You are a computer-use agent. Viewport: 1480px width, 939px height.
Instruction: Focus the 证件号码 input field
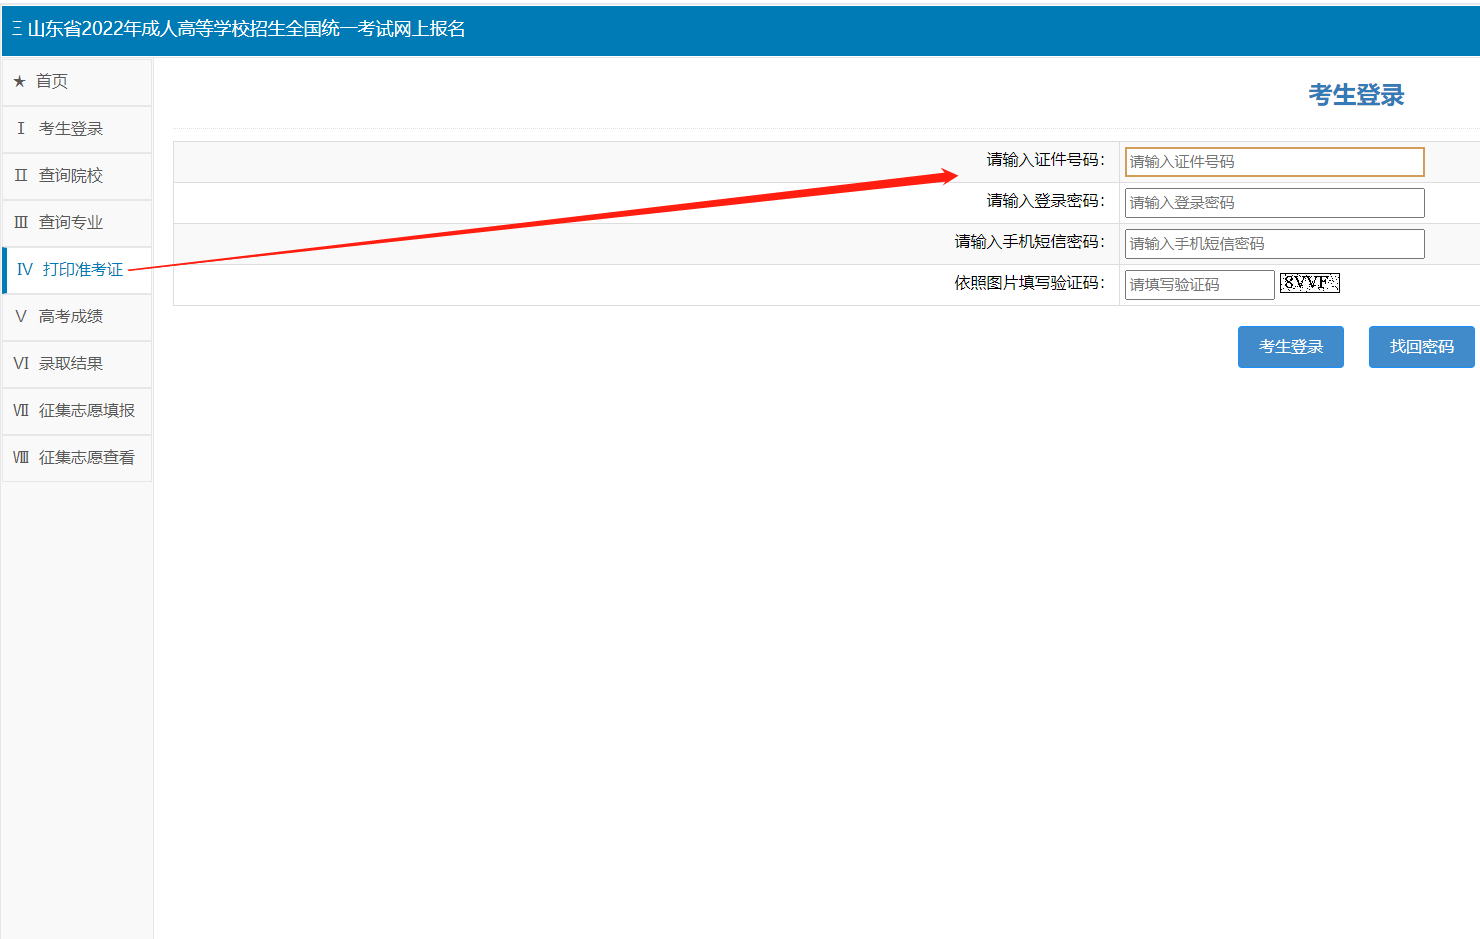(1274, 162)
